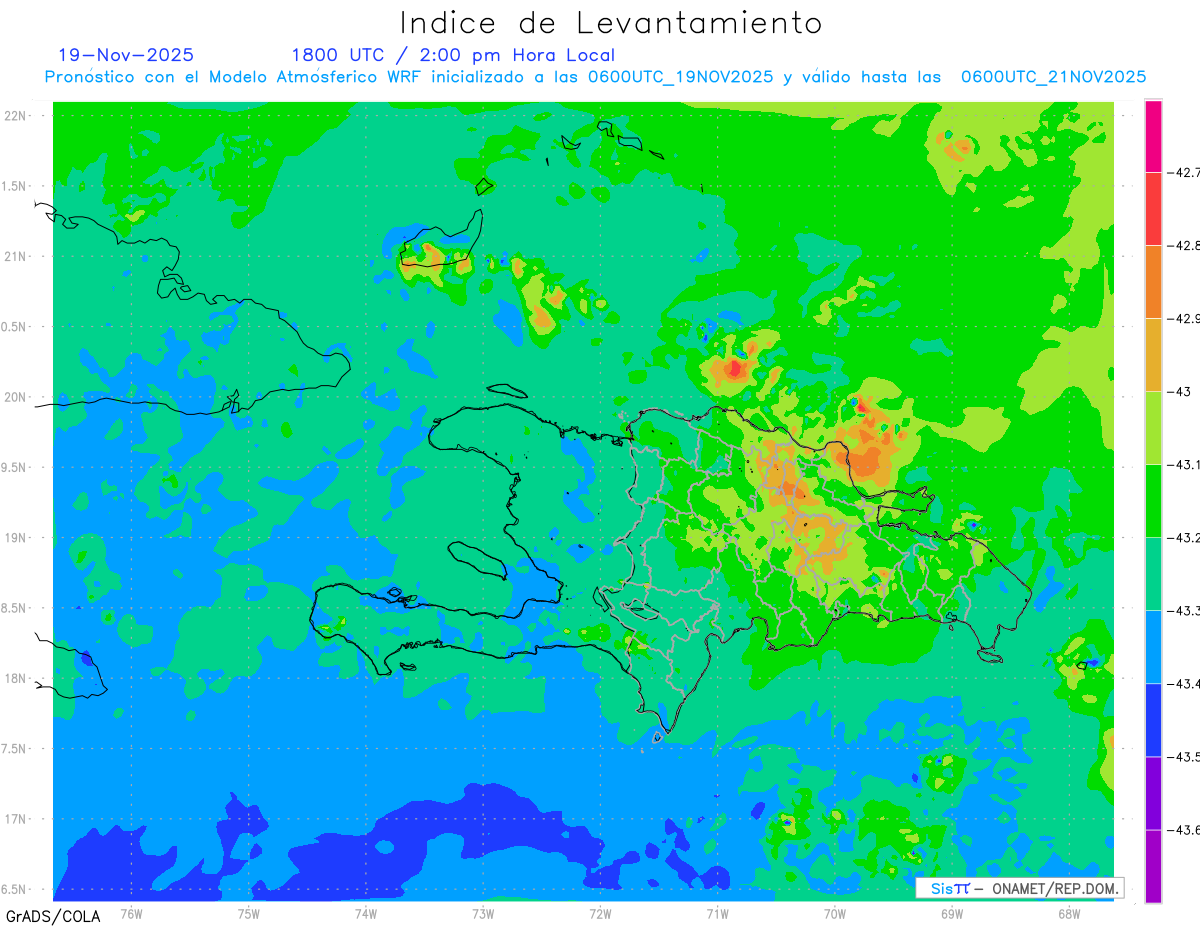The width and height of the screenshot is (1200, 927).
Task: Click the title 'Indice de Levantamiento'
Action: [x=610, y=22]
